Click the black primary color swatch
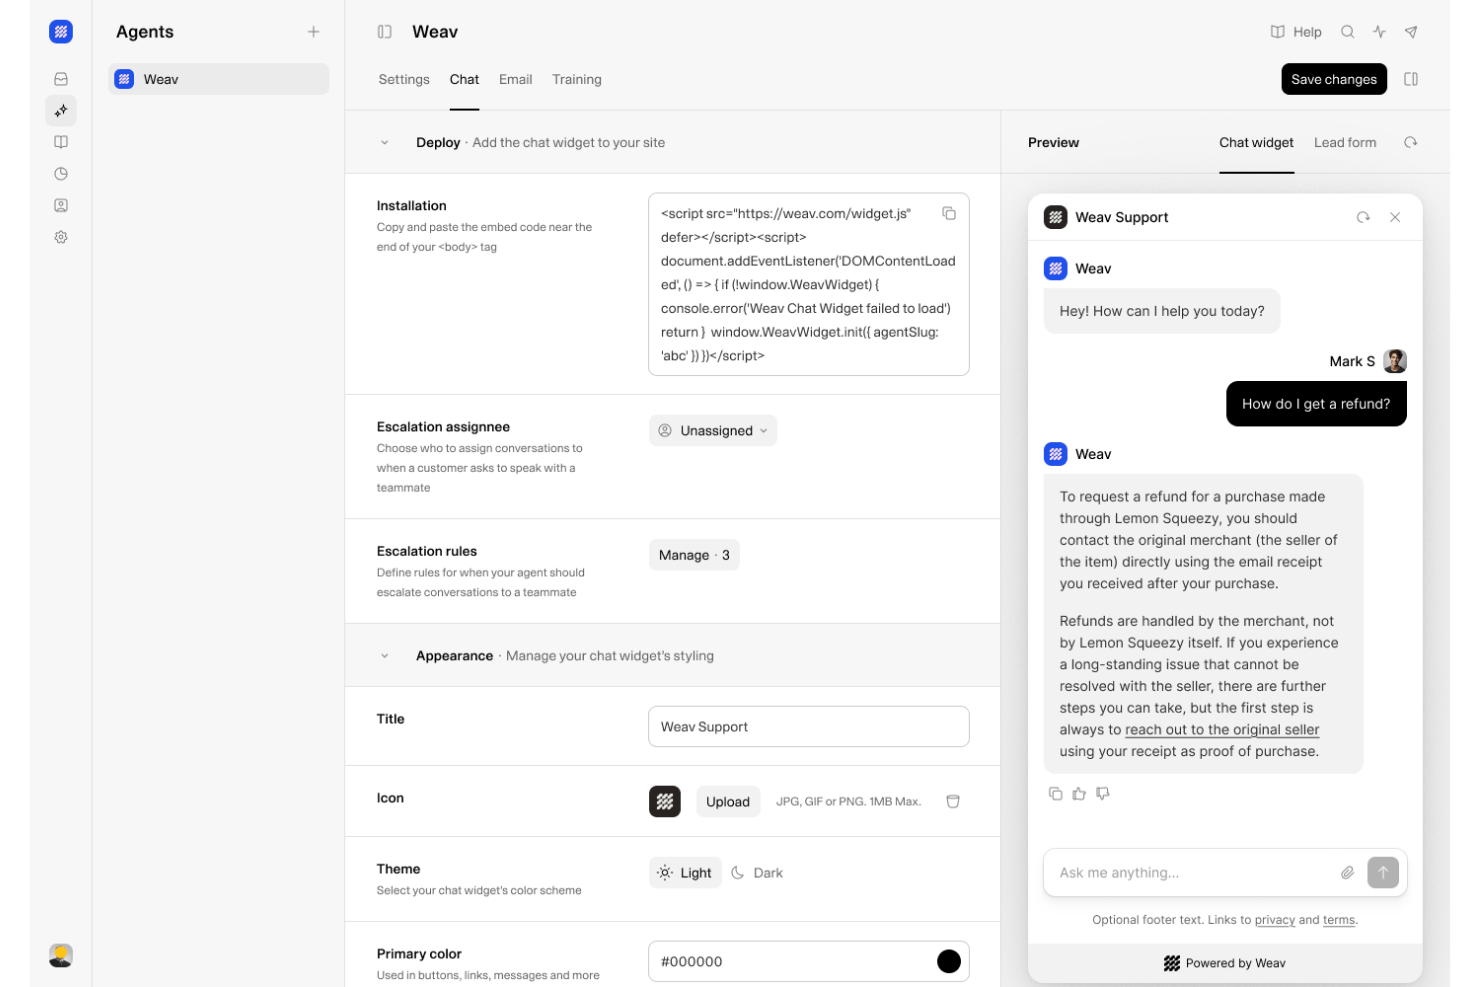Screen dimensions: 1480x987 point(949,961)
